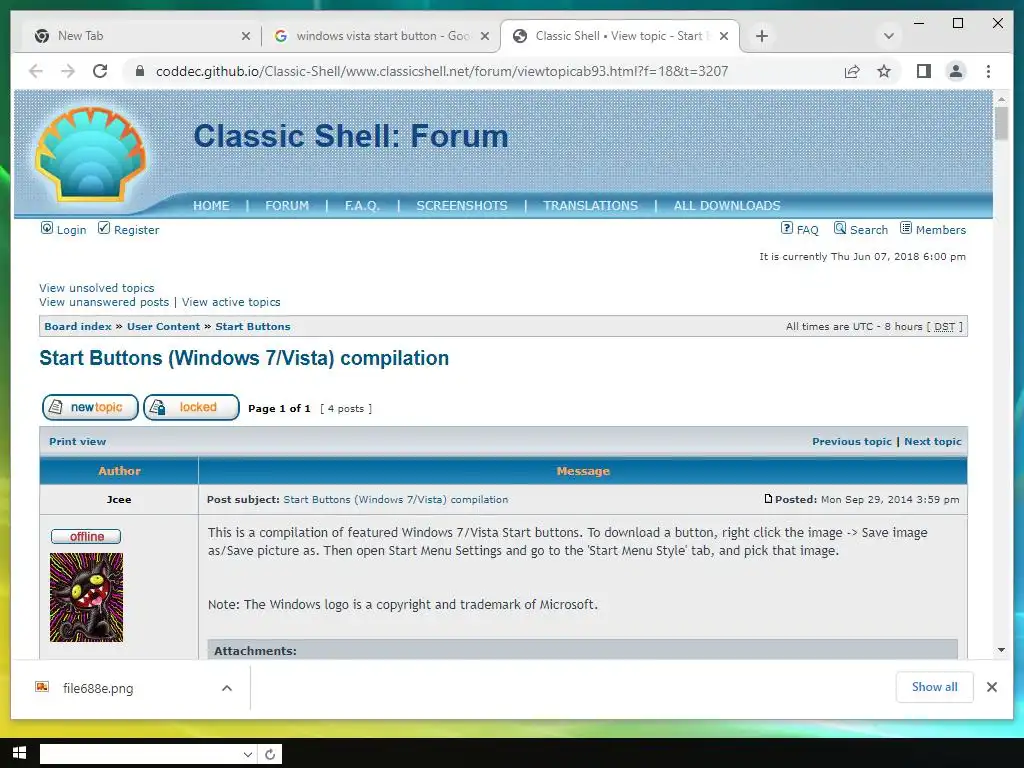Open the ALL DOWNLOADS navigation item
Screen dimensions: 1024x768
pyautogui.click(x=727, y=206)
